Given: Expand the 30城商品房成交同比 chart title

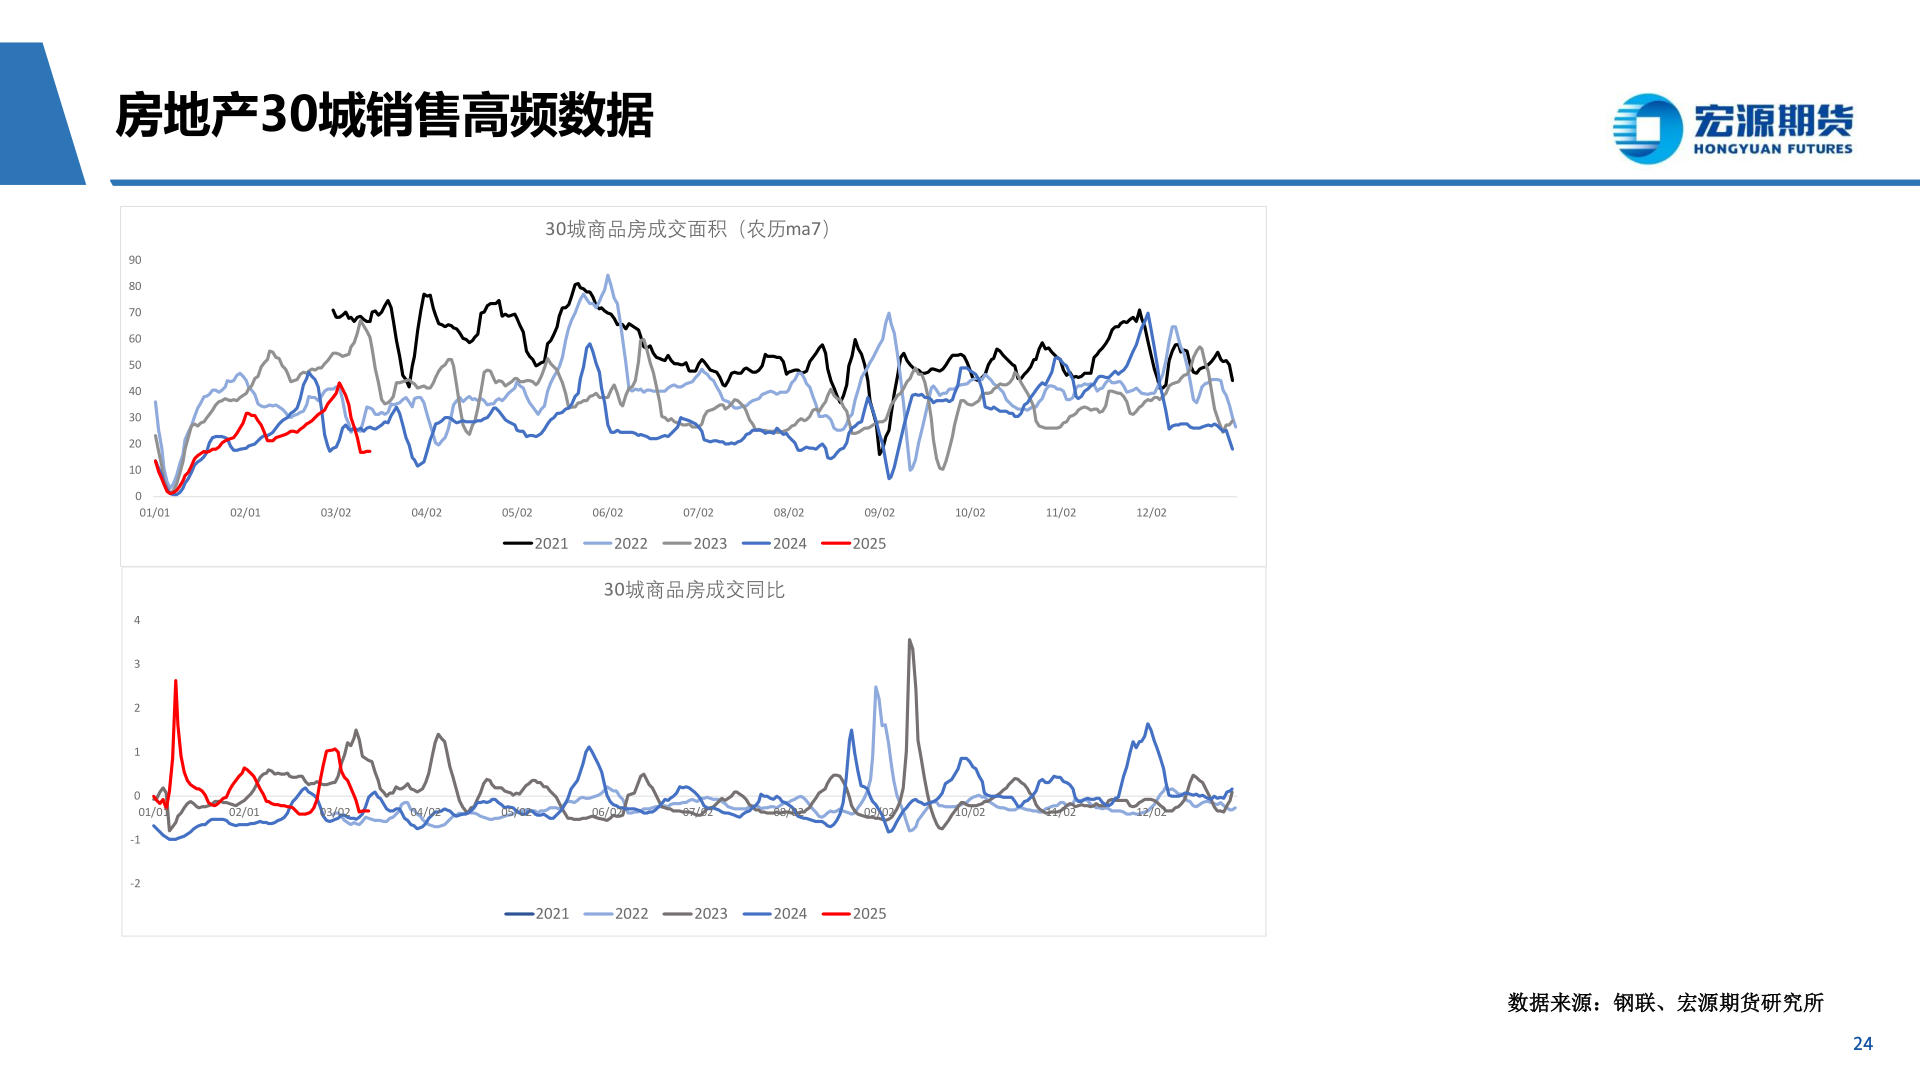Looking at the screenshot, I should point(694,590).
